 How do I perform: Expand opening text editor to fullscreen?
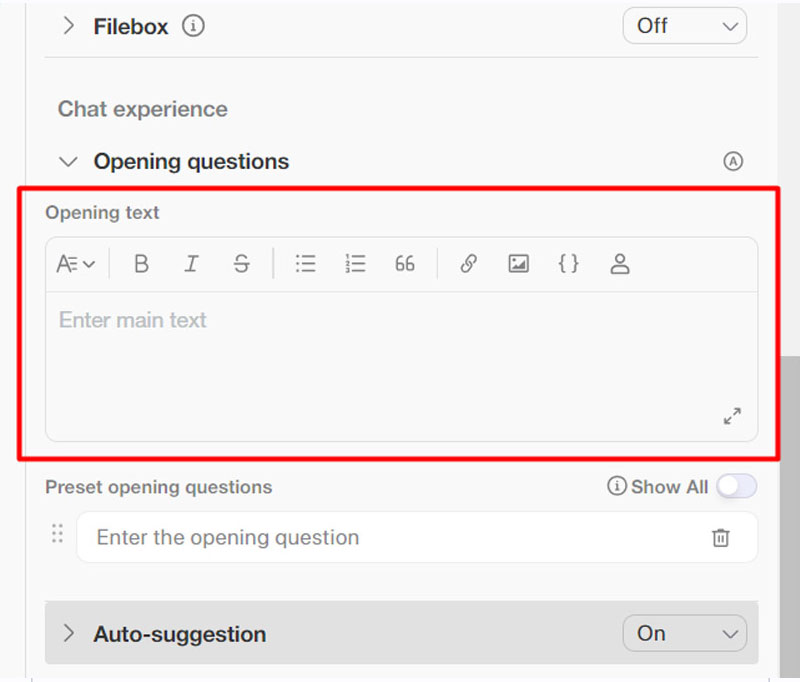point(732,416)
